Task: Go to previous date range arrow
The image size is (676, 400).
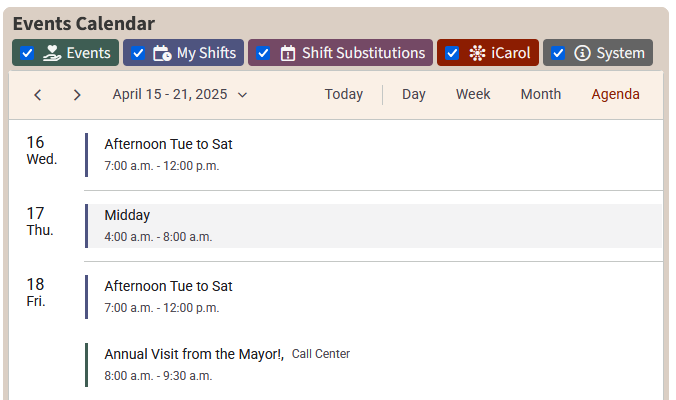Action: 38,95
